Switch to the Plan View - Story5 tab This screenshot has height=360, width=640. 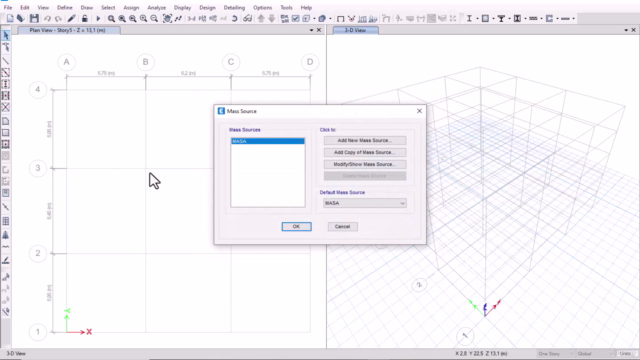[x=68, y=30]
